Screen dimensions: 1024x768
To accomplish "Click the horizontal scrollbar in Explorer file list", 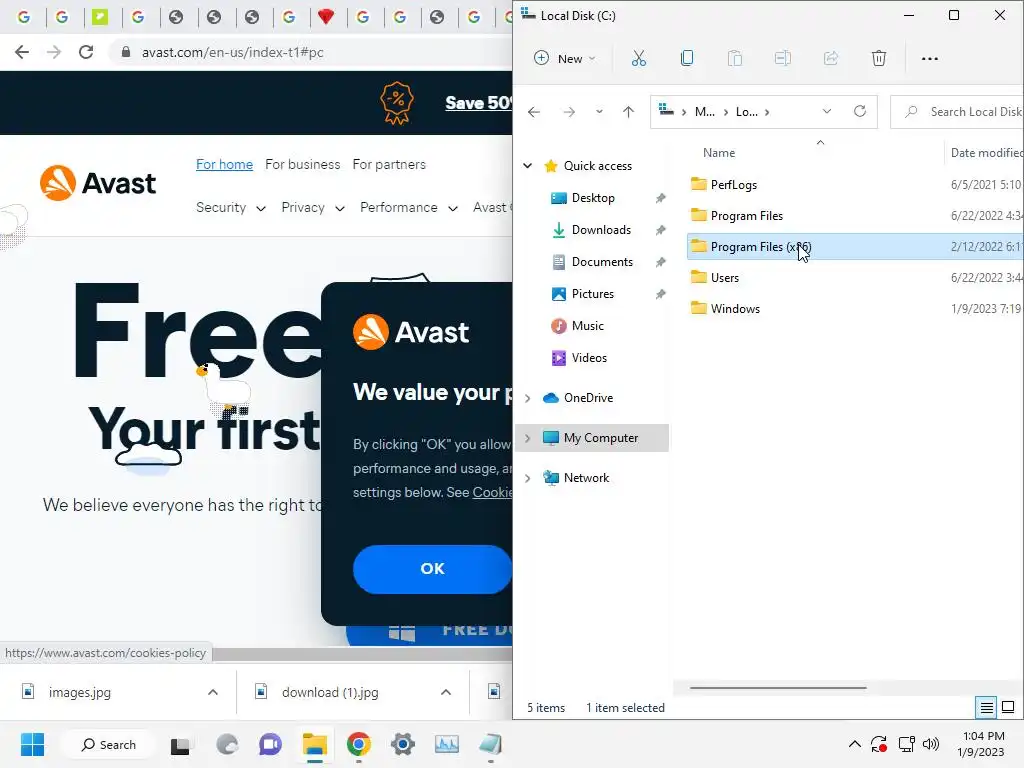I will tap(778, 688).
